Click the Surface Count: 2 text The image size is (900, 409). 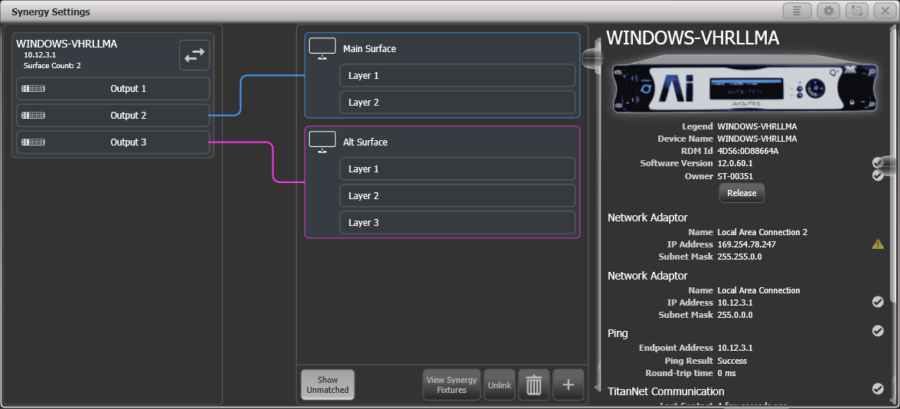52,66
